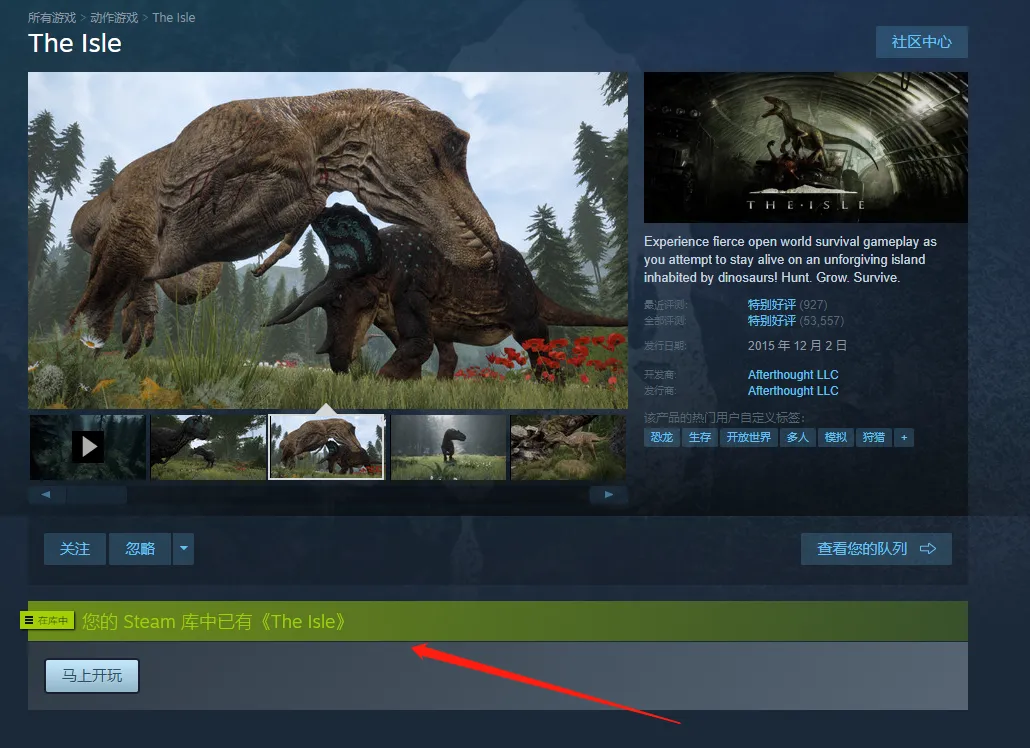Open the Afterthought LLC developer link
This screenshot has width=1030, height=748.
click(793, 375)
